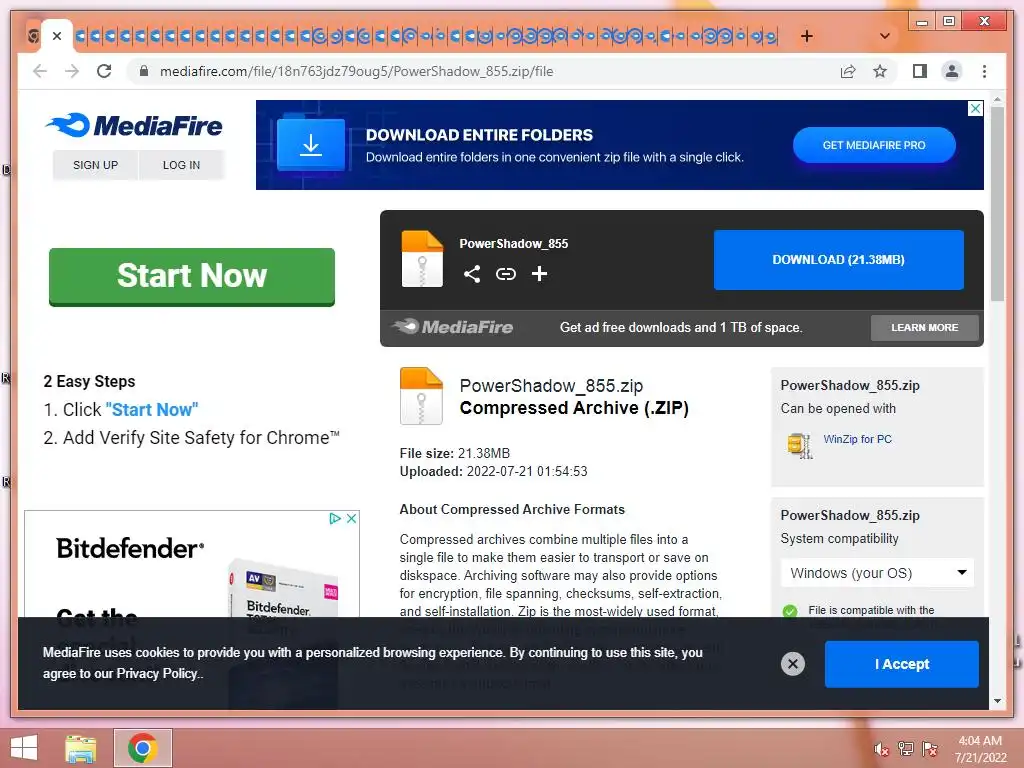This screenshot has width=1024, height=768.
Task: Open a new browser tab
Action: [807, 36]
